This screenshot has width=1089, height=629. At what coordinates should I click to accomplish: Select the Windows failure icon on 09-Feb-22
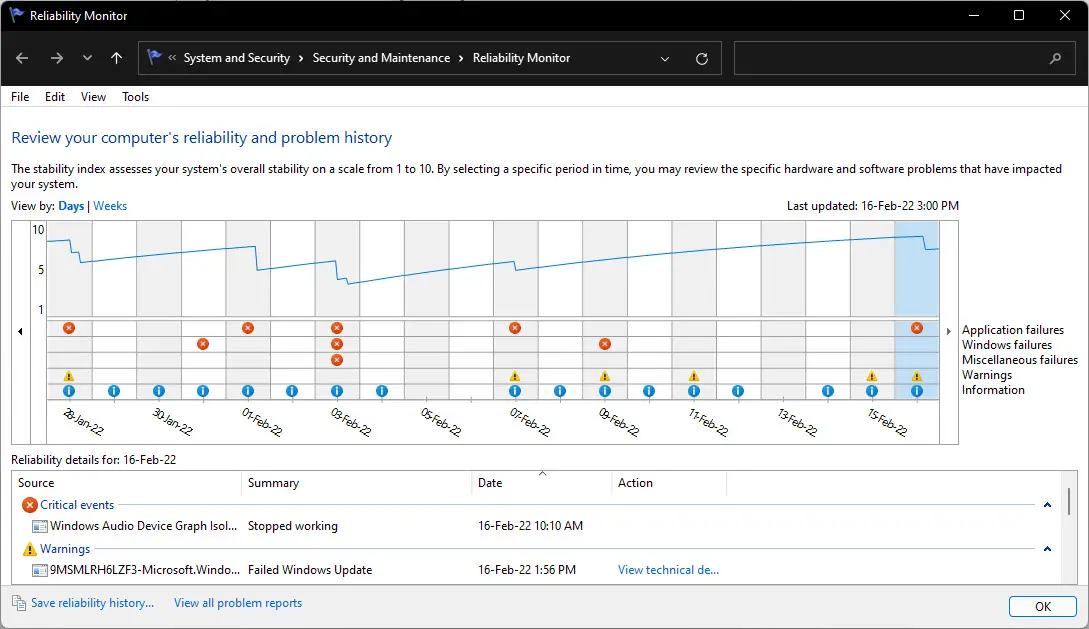pyautogui.click(x=605, y=344)
